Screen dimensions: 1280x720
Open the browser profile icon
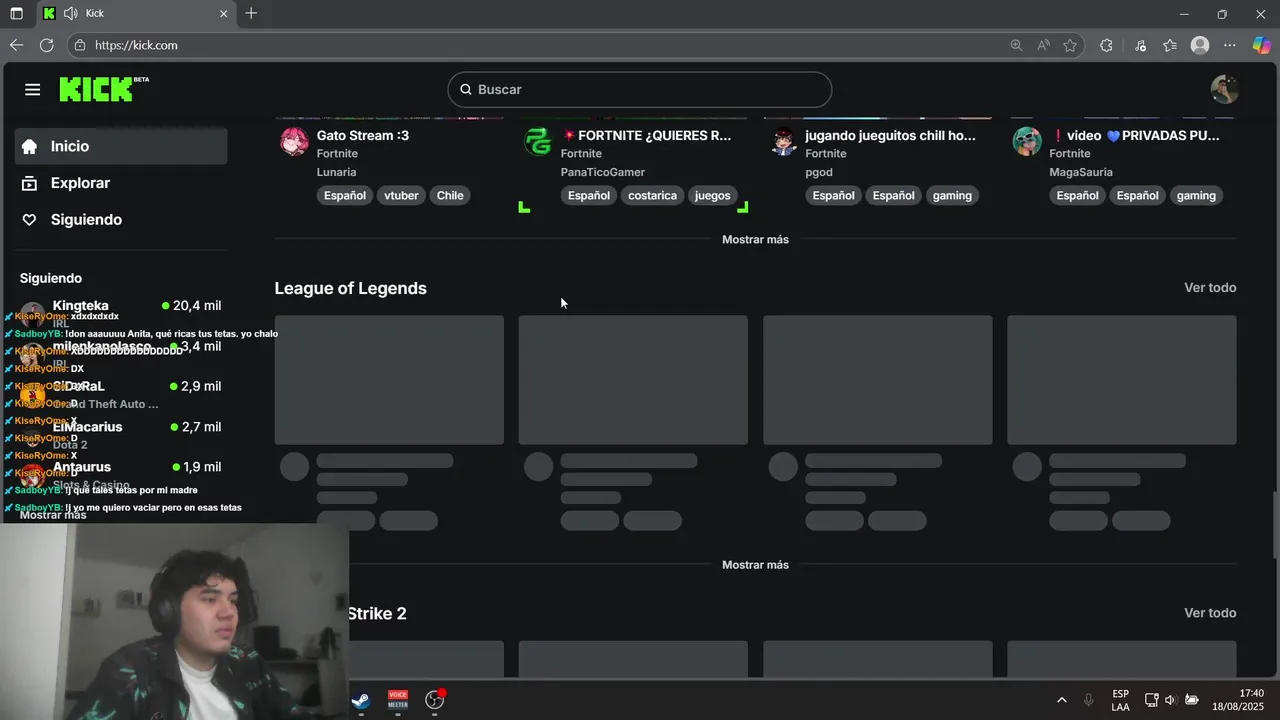pyautogui.click(x=1200, y=45)
